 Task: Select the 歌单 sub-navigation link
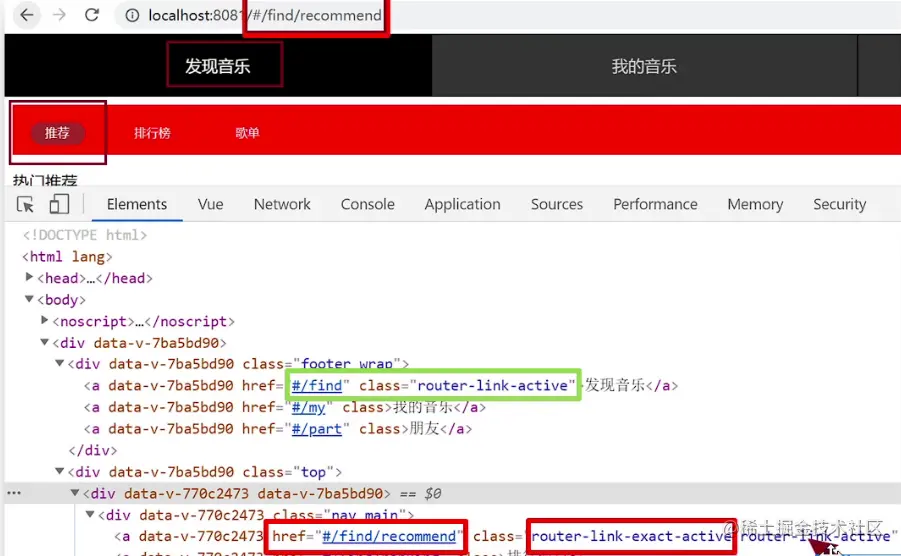[247, 133]
